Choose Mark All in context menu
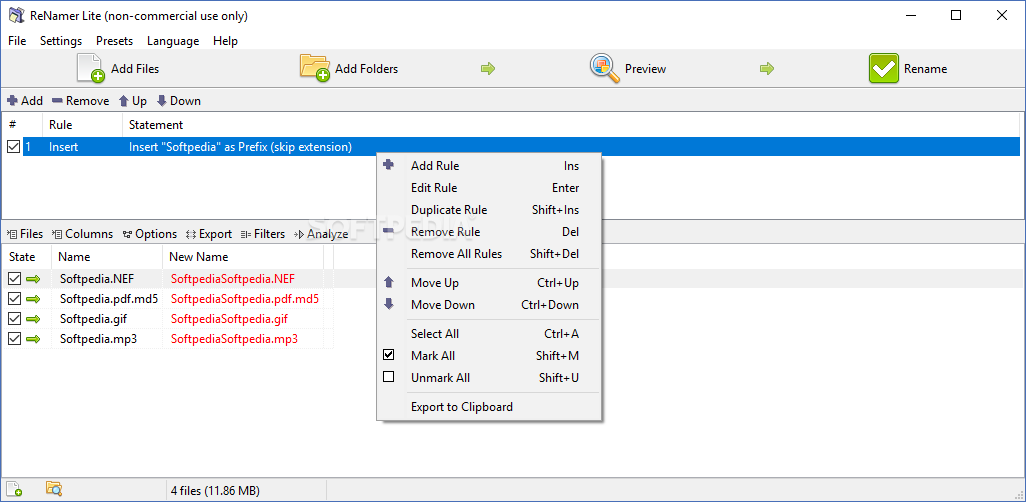 point(489,355)
